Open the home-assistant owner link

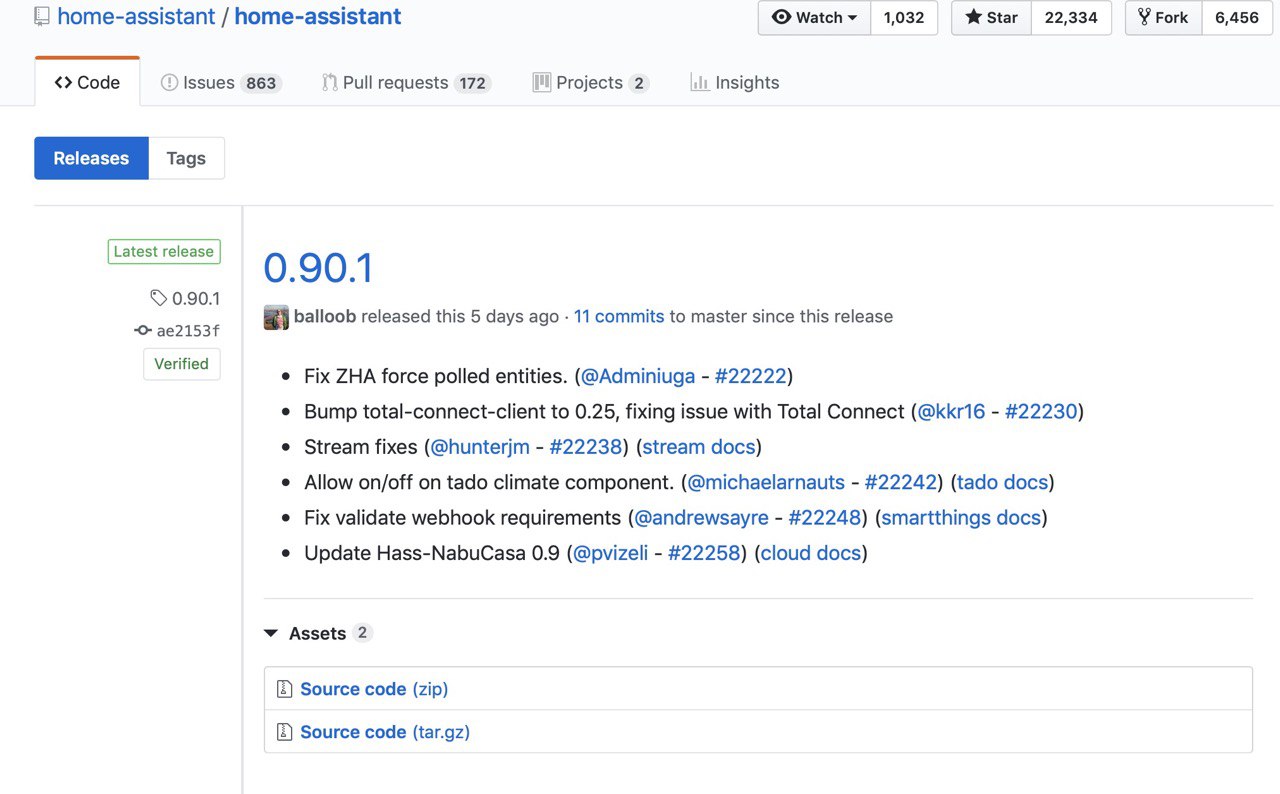click(136, 16)
